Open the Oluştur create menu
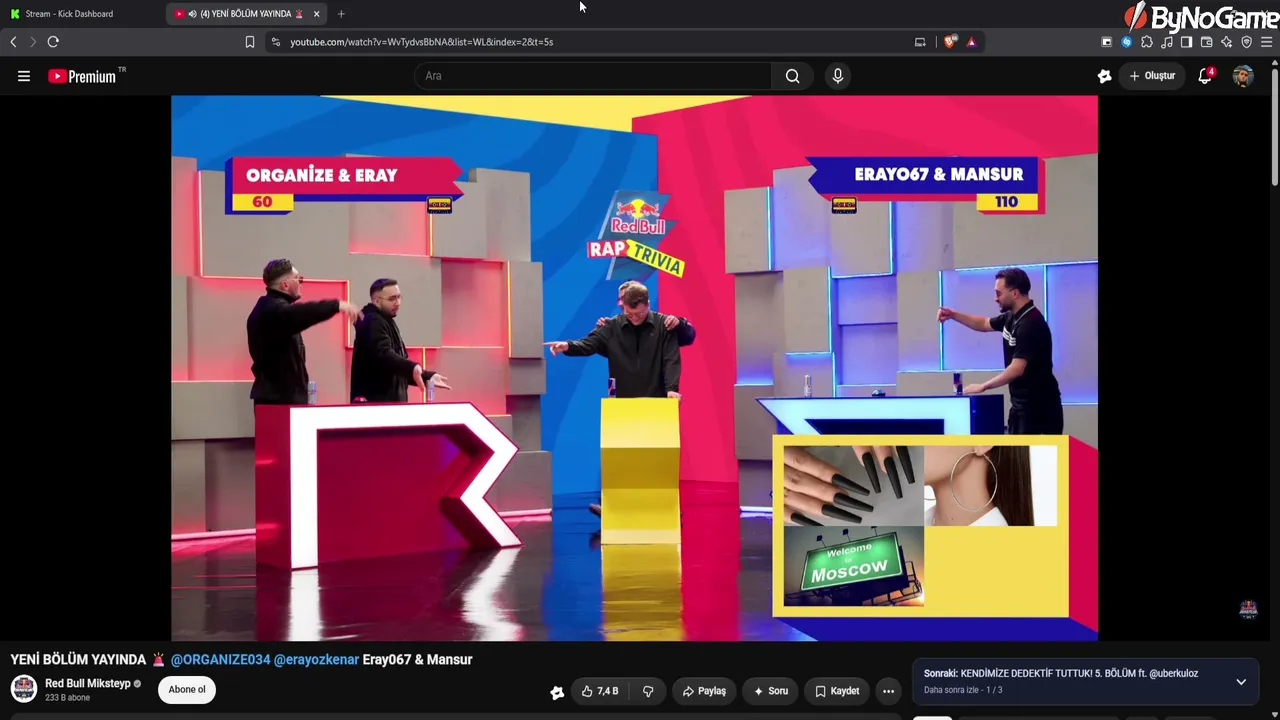The image size is (1280, 720). click(1152, 76)
